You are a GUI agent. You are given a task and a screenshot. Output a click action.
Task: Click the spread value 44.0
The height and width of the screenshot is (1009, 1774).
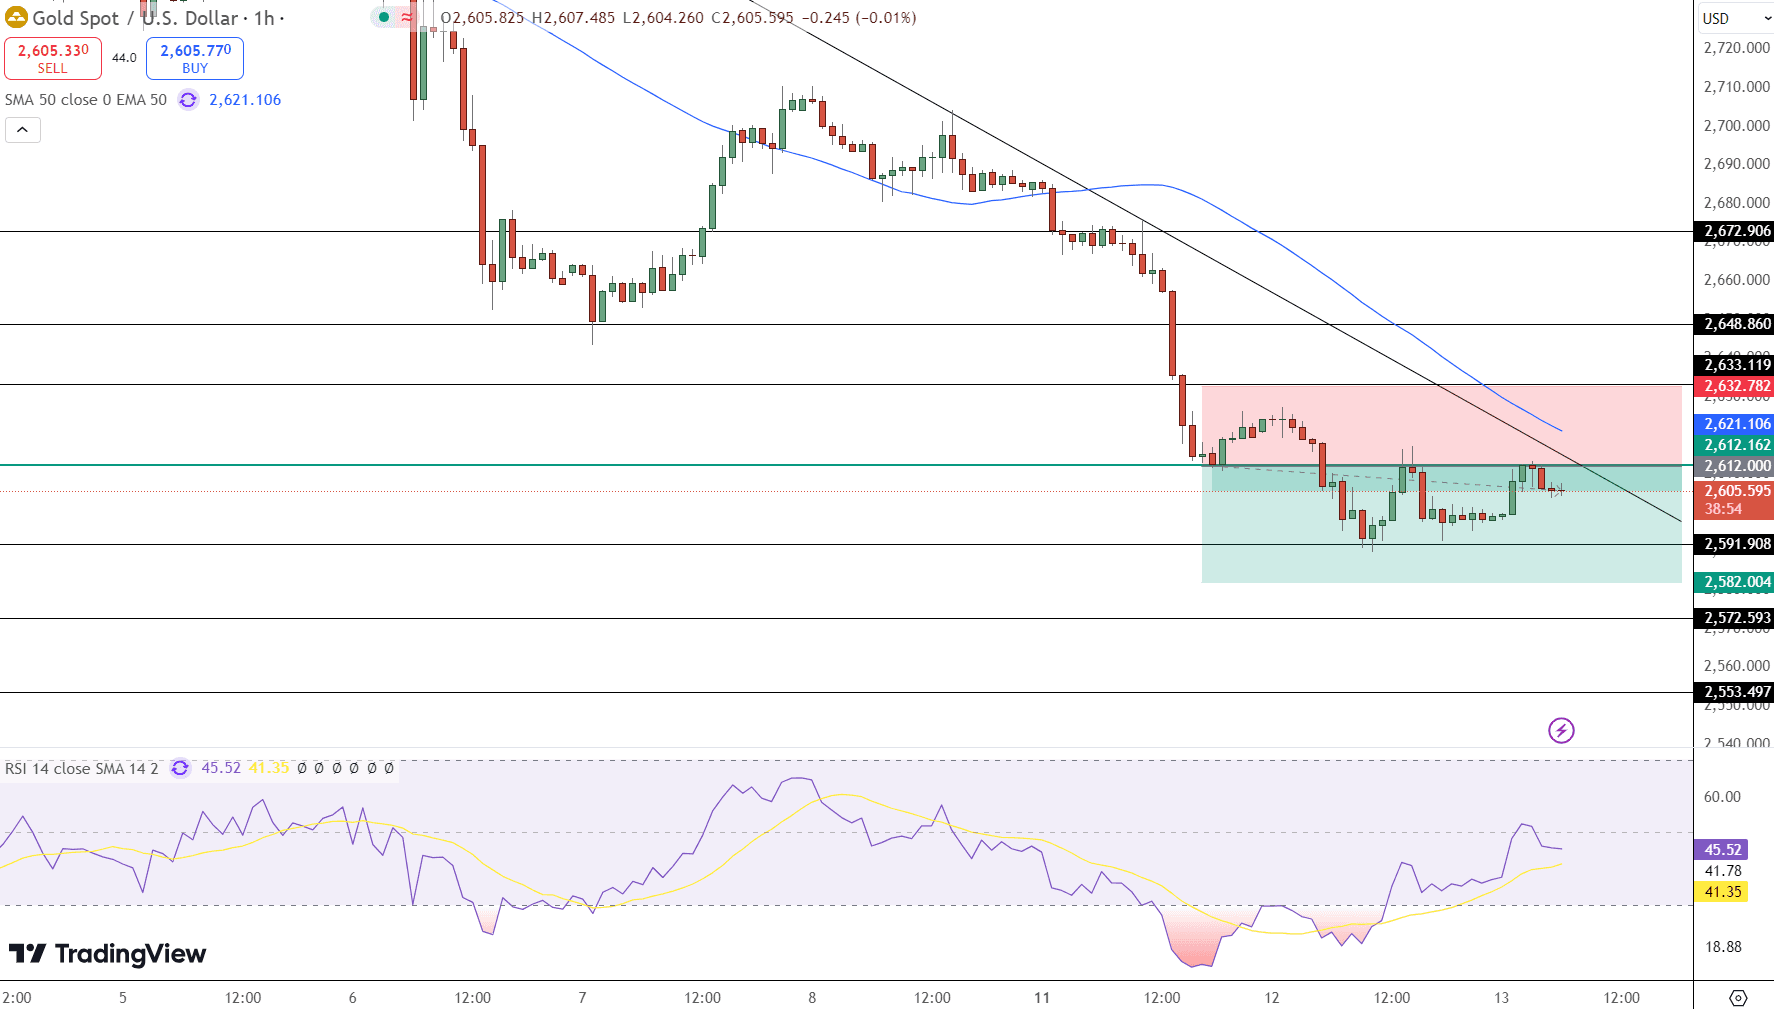124,58
